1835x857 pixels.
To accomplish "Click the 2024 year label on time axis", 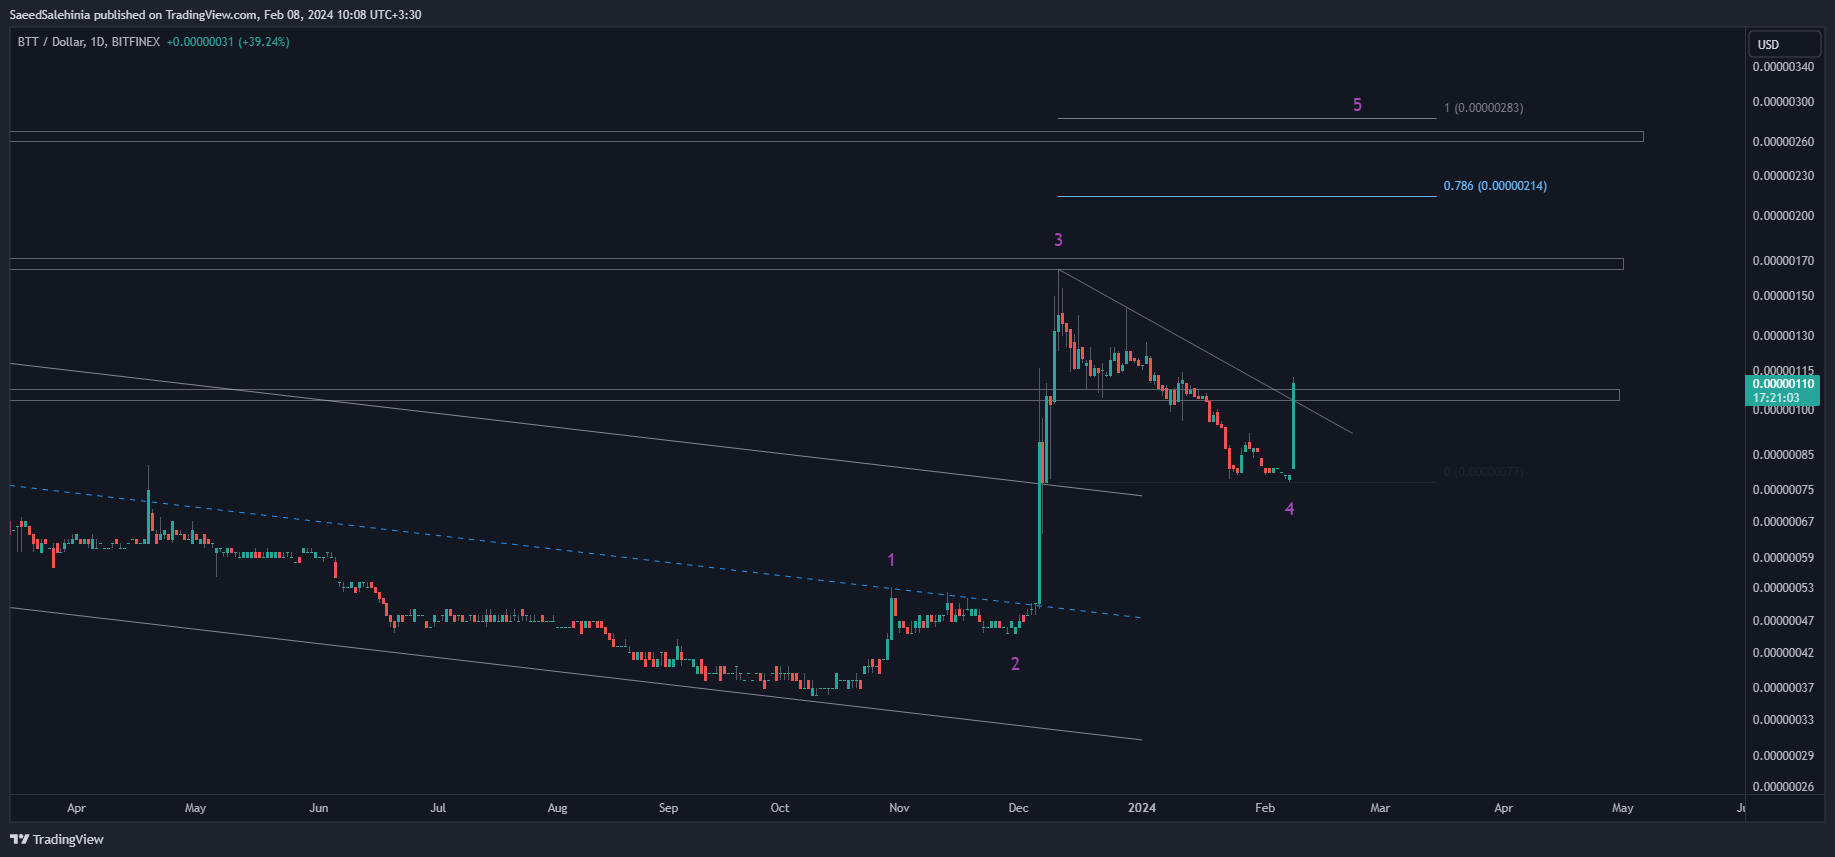I will coord(1142,808).
